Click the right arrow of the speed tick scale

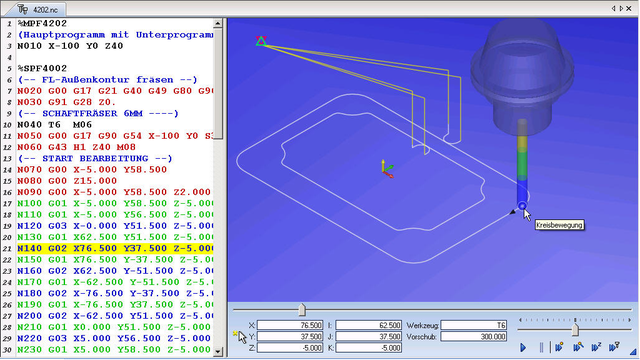[630, 320]
